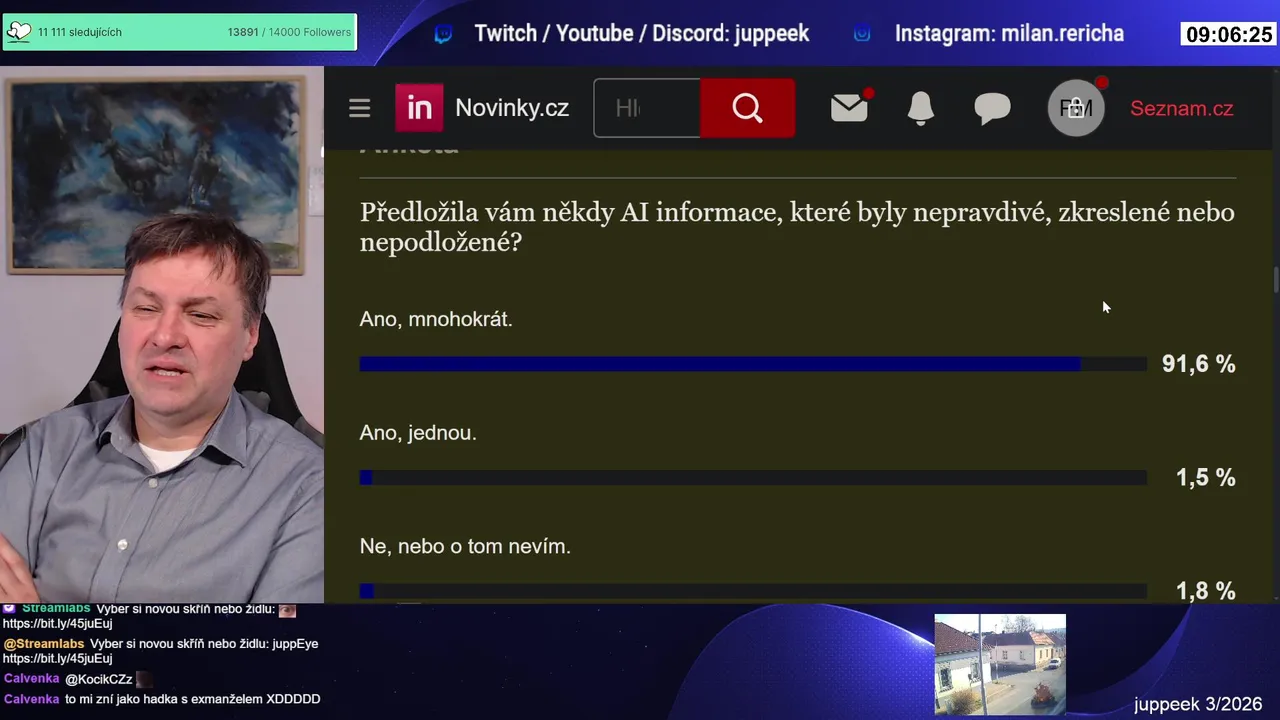Click the @KocikCZz mention in chat
The height and width of the screenshot is (720, 1280).
coord(98,679)
